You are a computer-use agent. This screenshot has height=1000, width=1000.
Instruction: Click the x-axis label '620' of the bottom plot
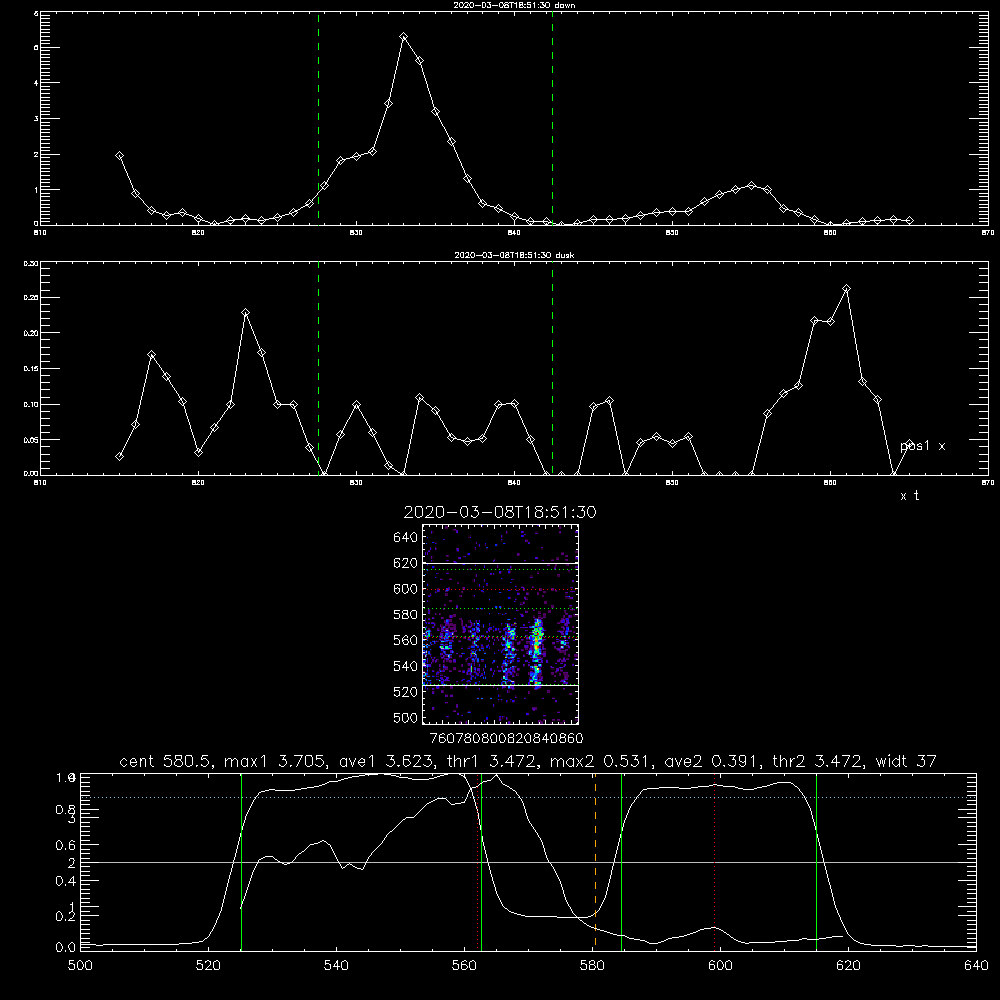pos(848,966)
